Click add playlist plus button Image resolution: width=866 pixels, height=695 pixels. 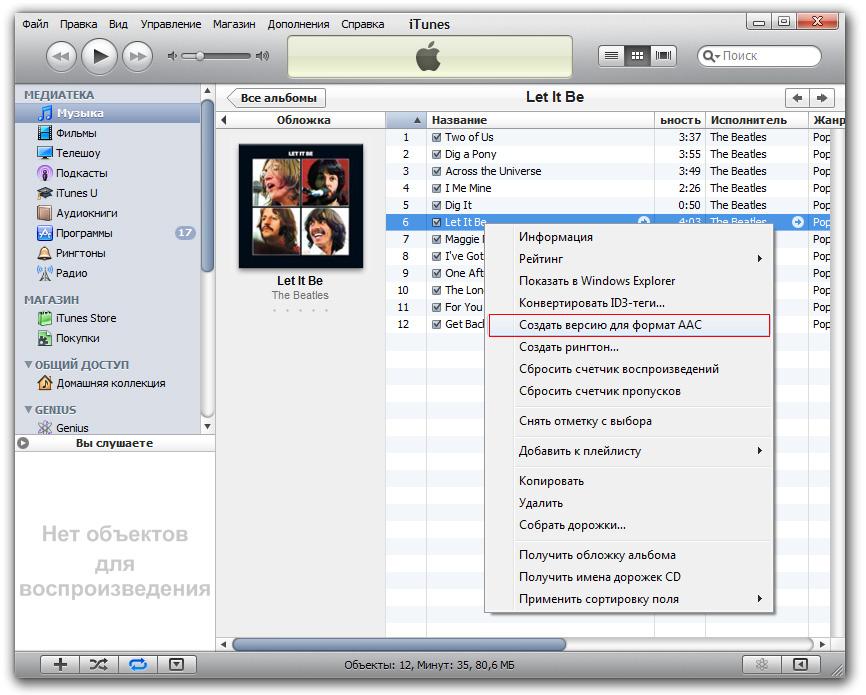(x=60, y=664)
